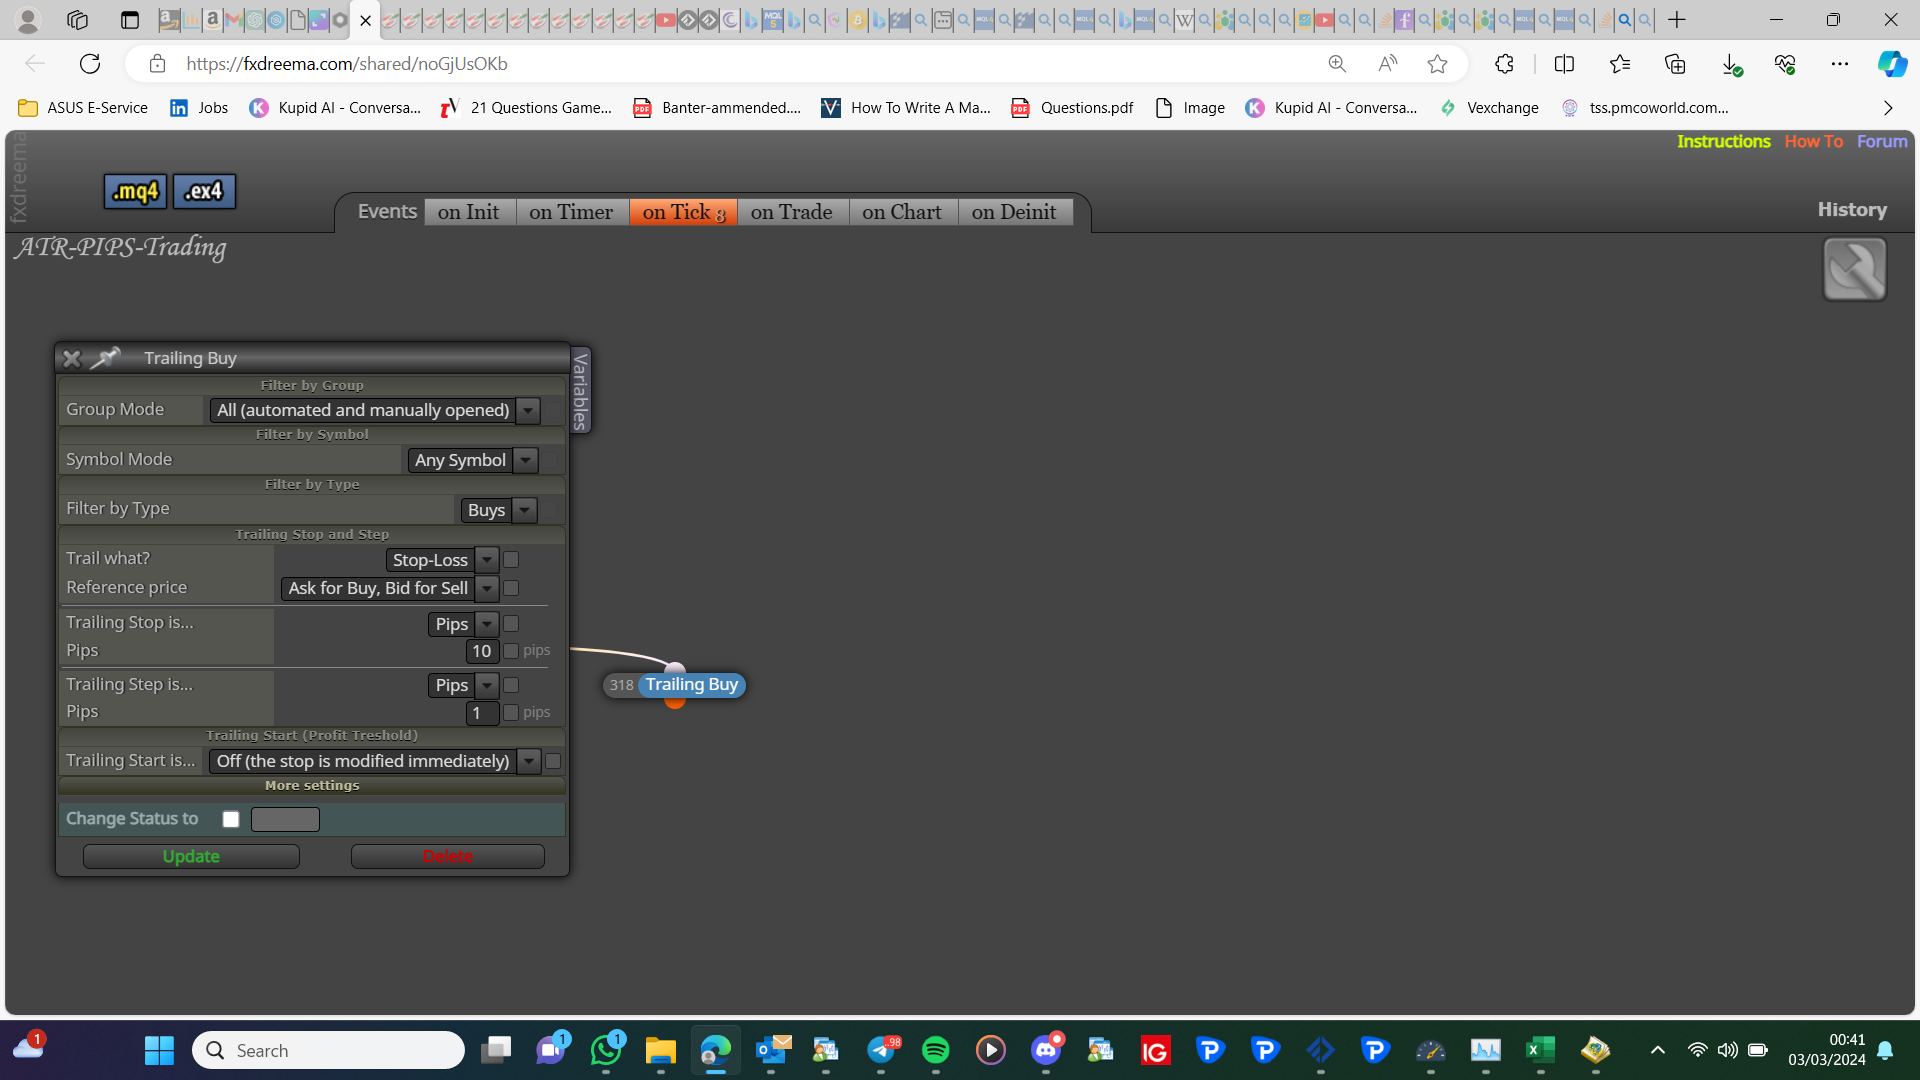Screen dimensions: 1920x1080
Task: Open the Instructions link
Action: (x=1724, y=142)
